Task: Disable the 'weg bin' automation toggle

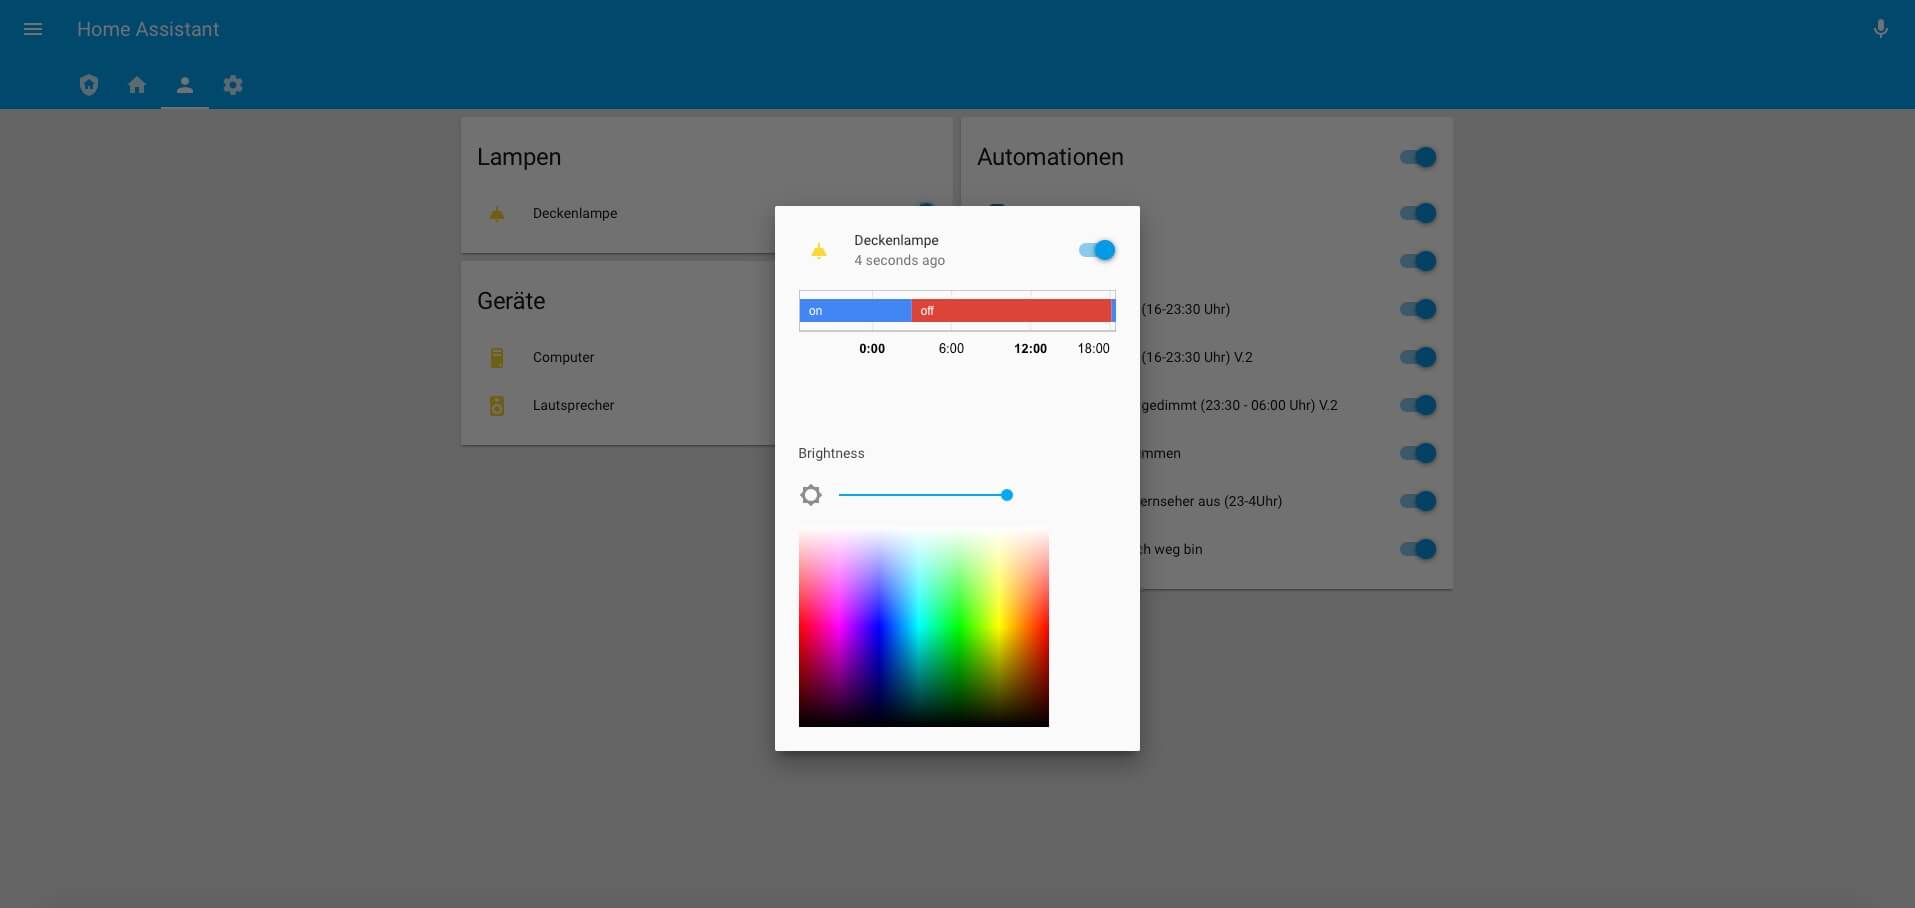Action: coord(1418,549)
